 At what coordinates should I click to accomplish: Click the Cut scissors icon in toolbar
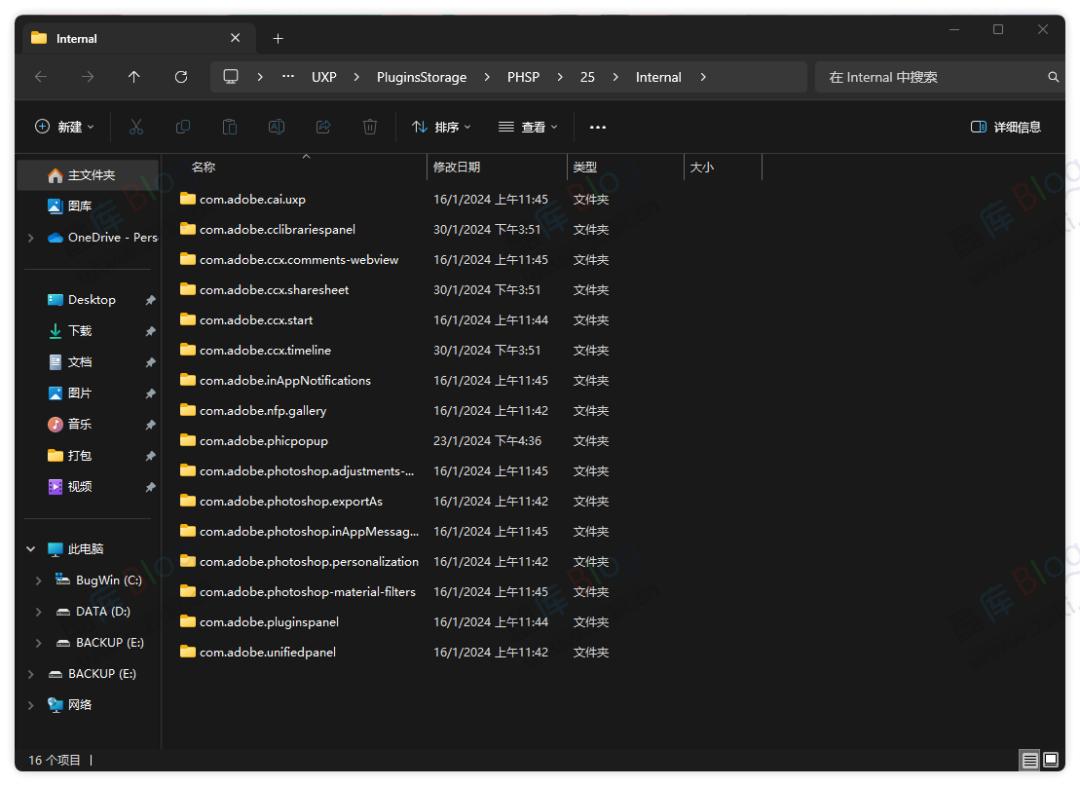(x=136, y=127)
